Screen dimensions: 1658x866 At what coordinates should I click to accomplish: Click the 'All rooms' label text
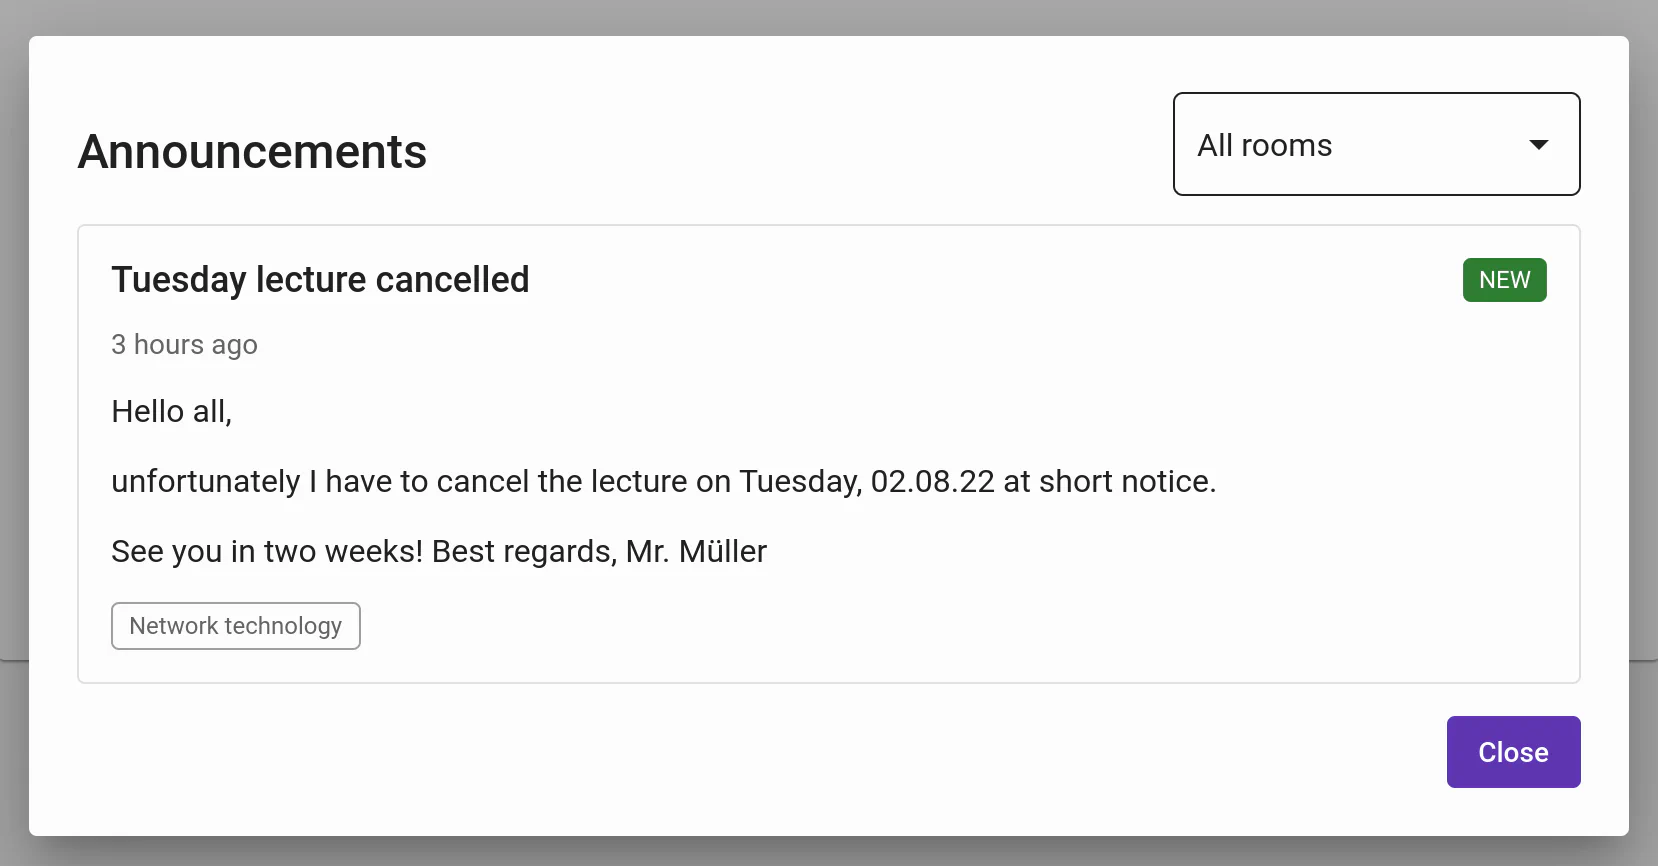pyautogui.click(x=1264, y=145)
